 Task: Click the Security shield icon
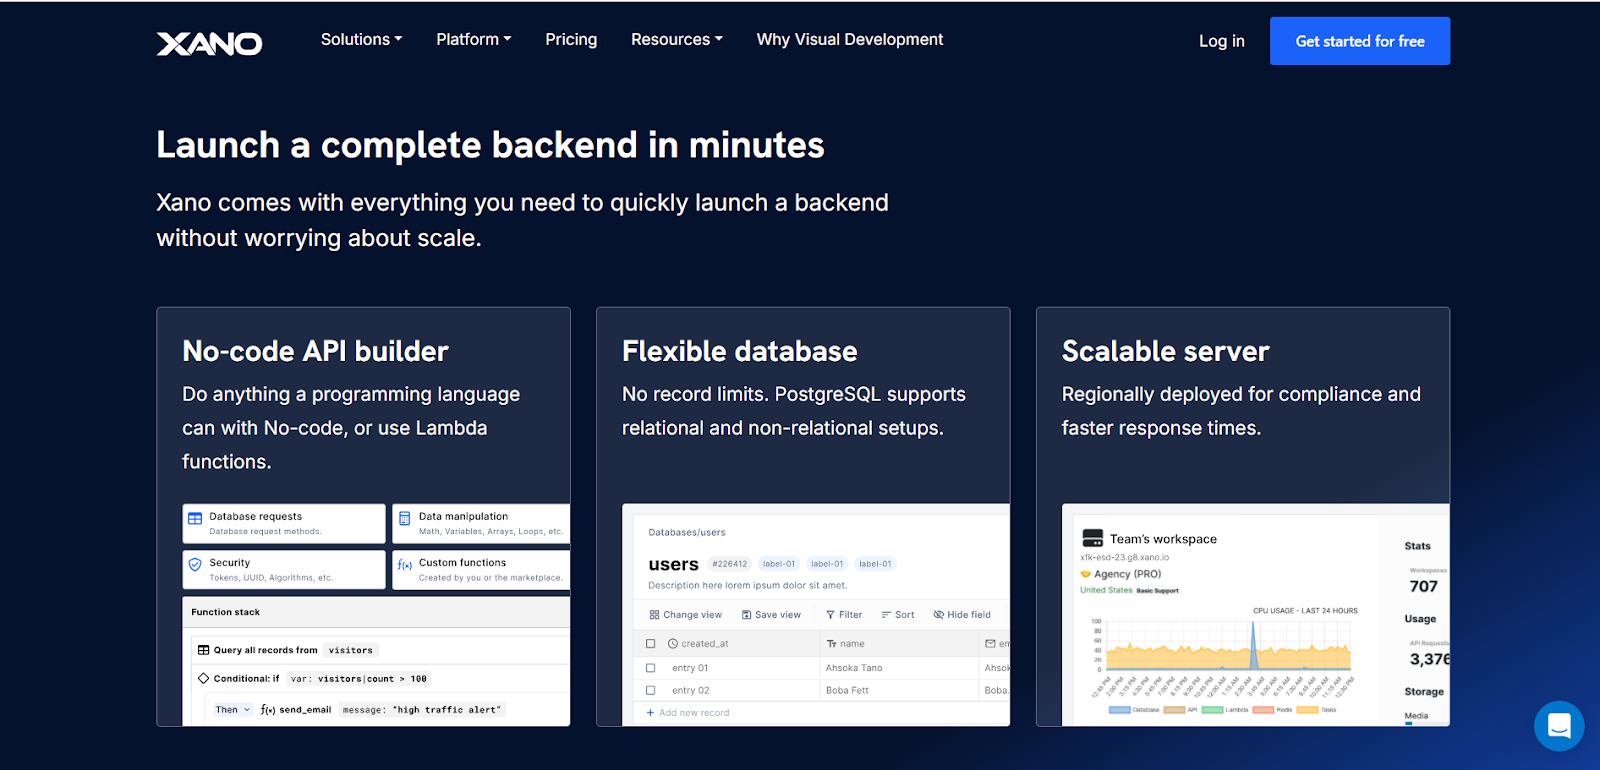tap(195, 564)
